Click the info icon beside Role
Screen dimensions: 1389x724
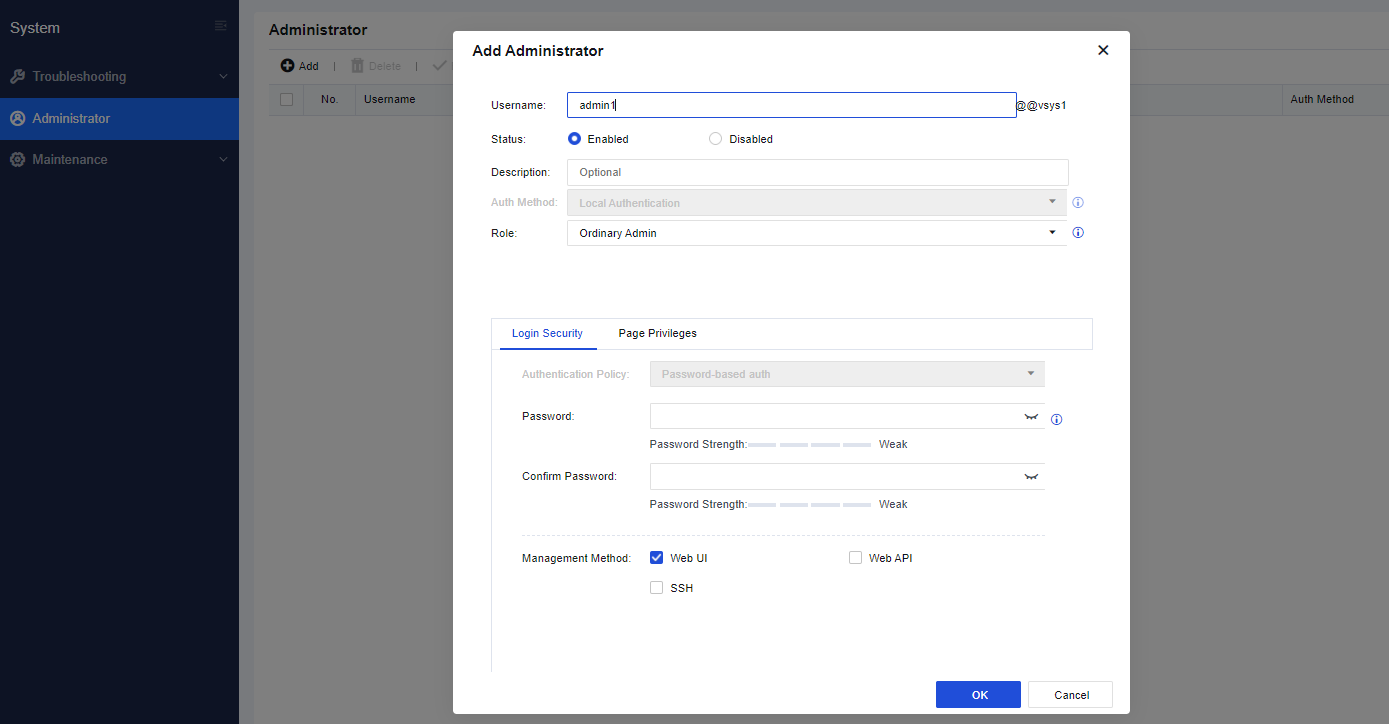pos(1078,233)
